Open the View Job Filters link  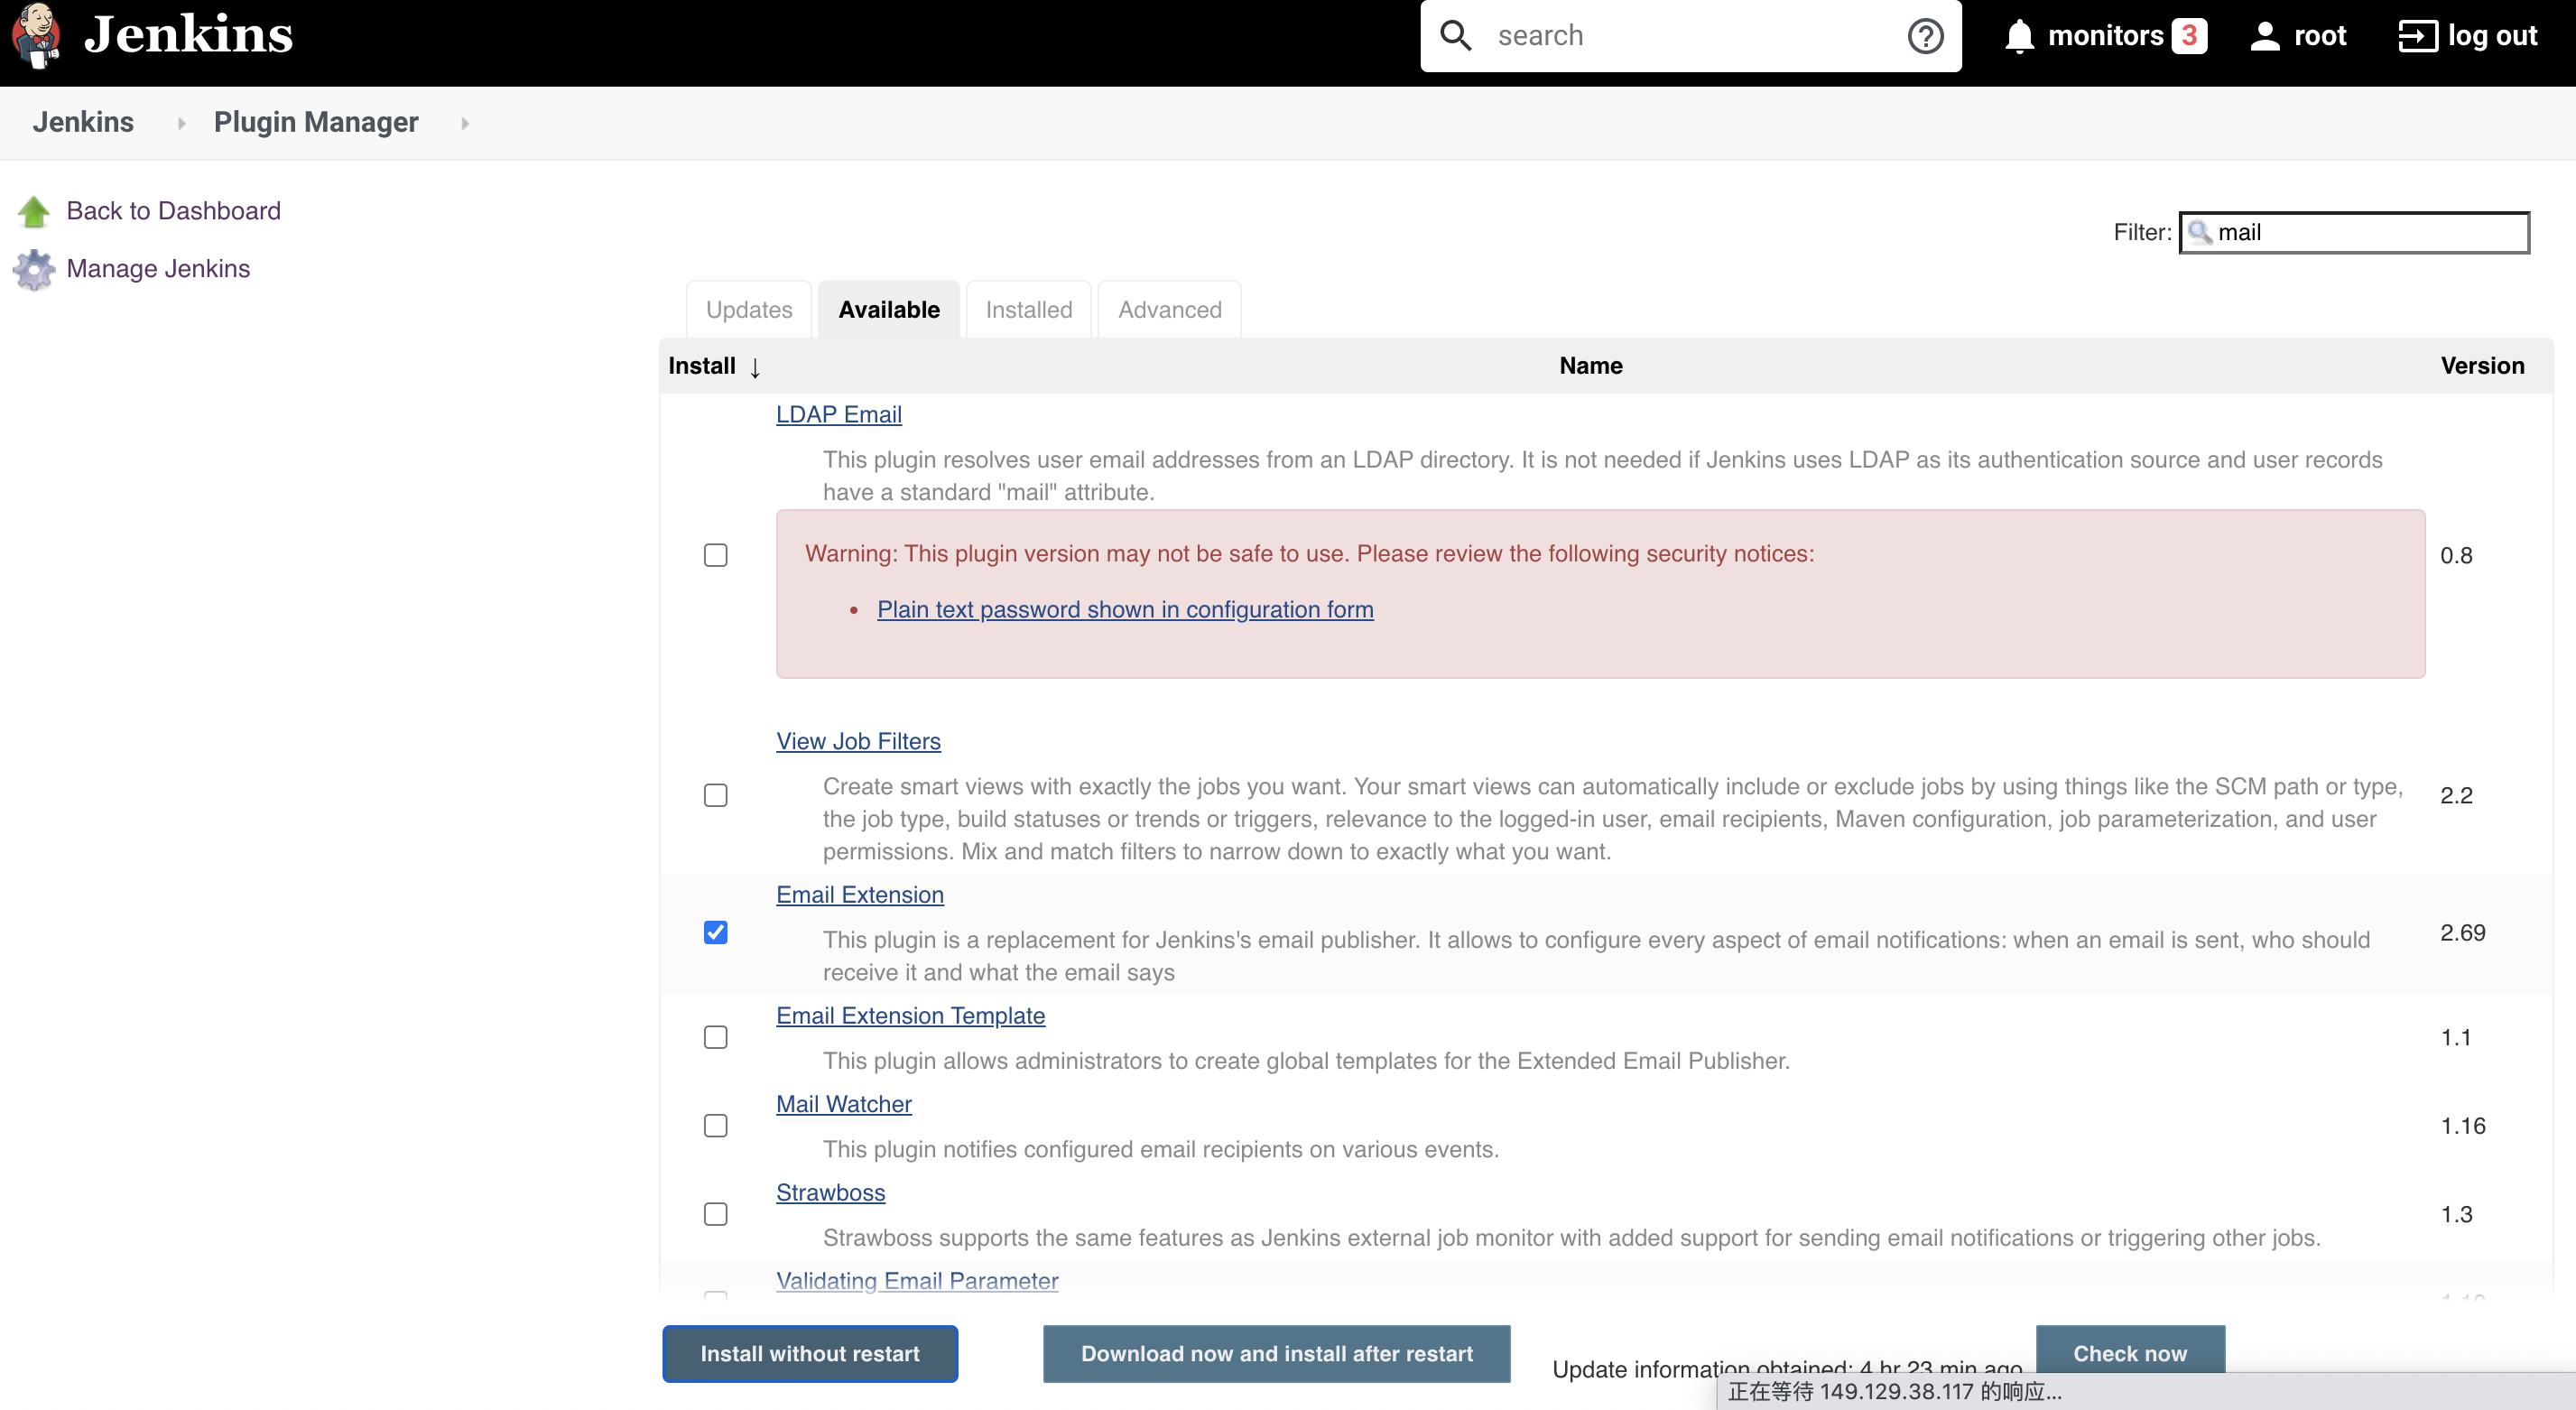coord(858,741)
